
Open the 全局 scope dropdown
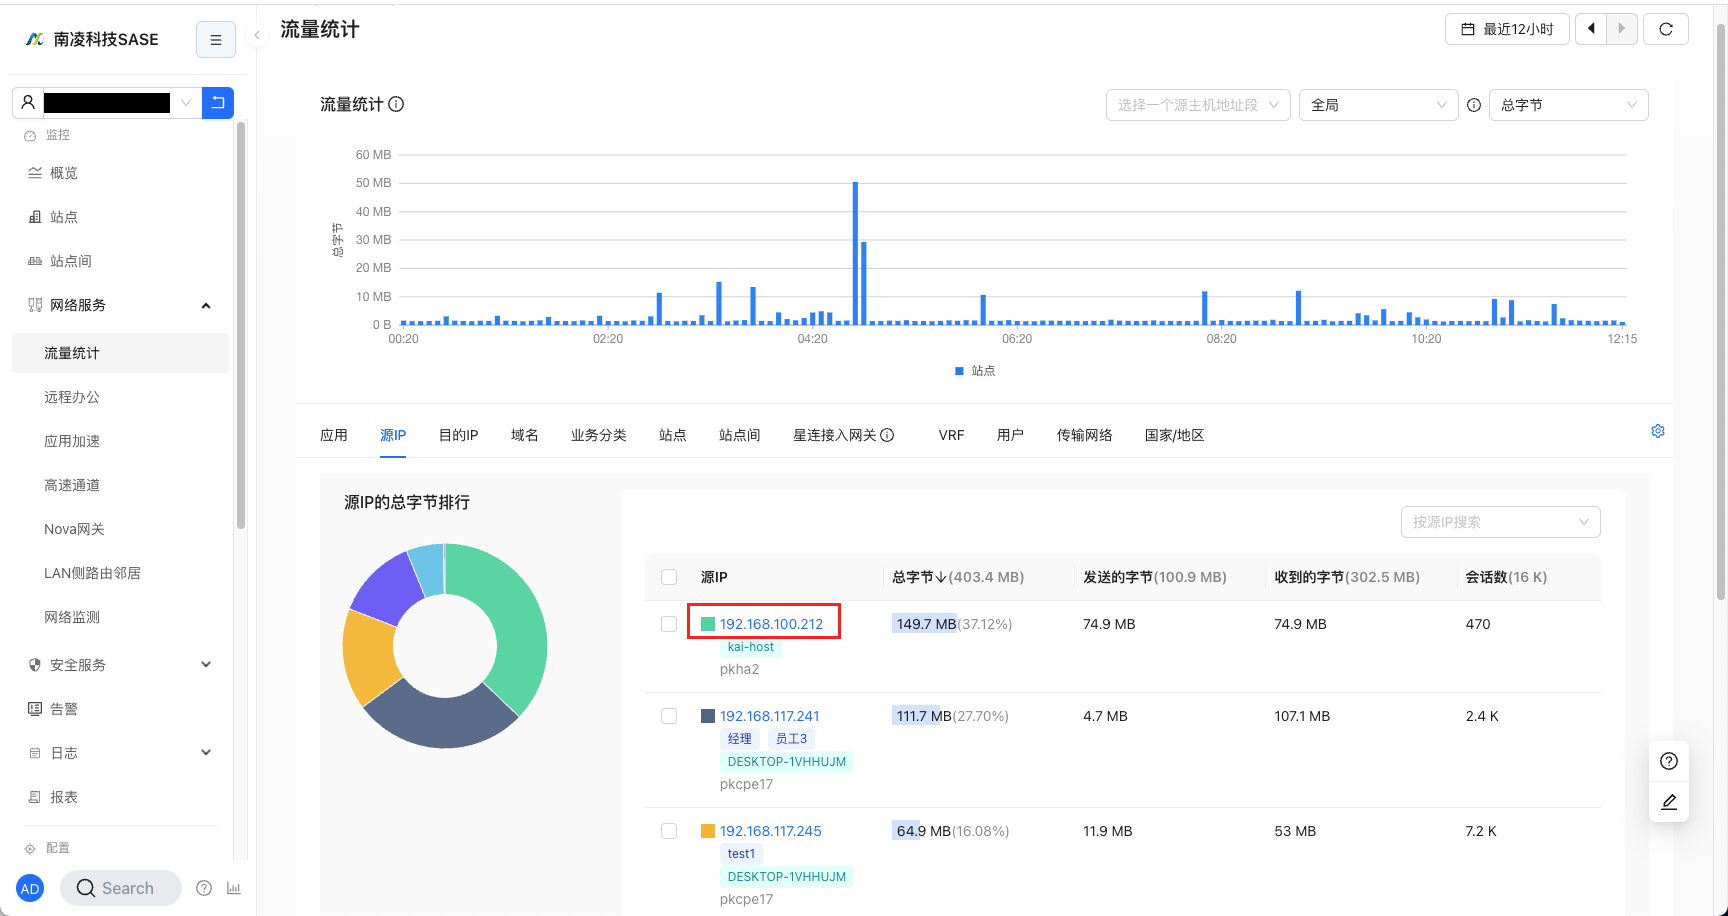[1378, 105]
